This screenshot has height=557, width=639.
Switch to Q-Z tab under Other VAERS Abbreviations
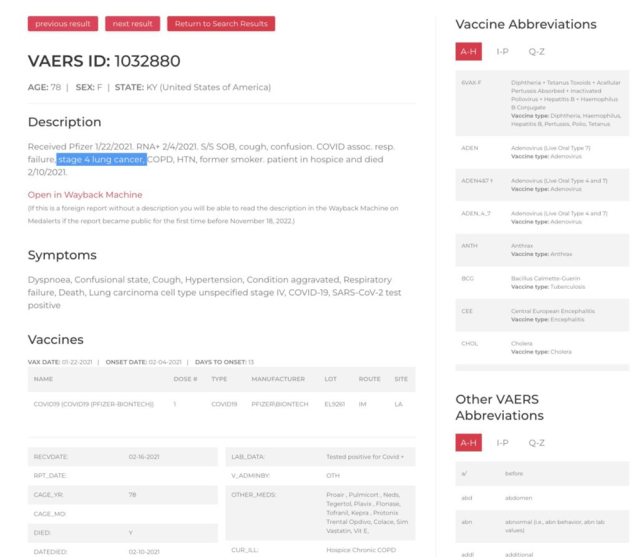tap(536, 443)
